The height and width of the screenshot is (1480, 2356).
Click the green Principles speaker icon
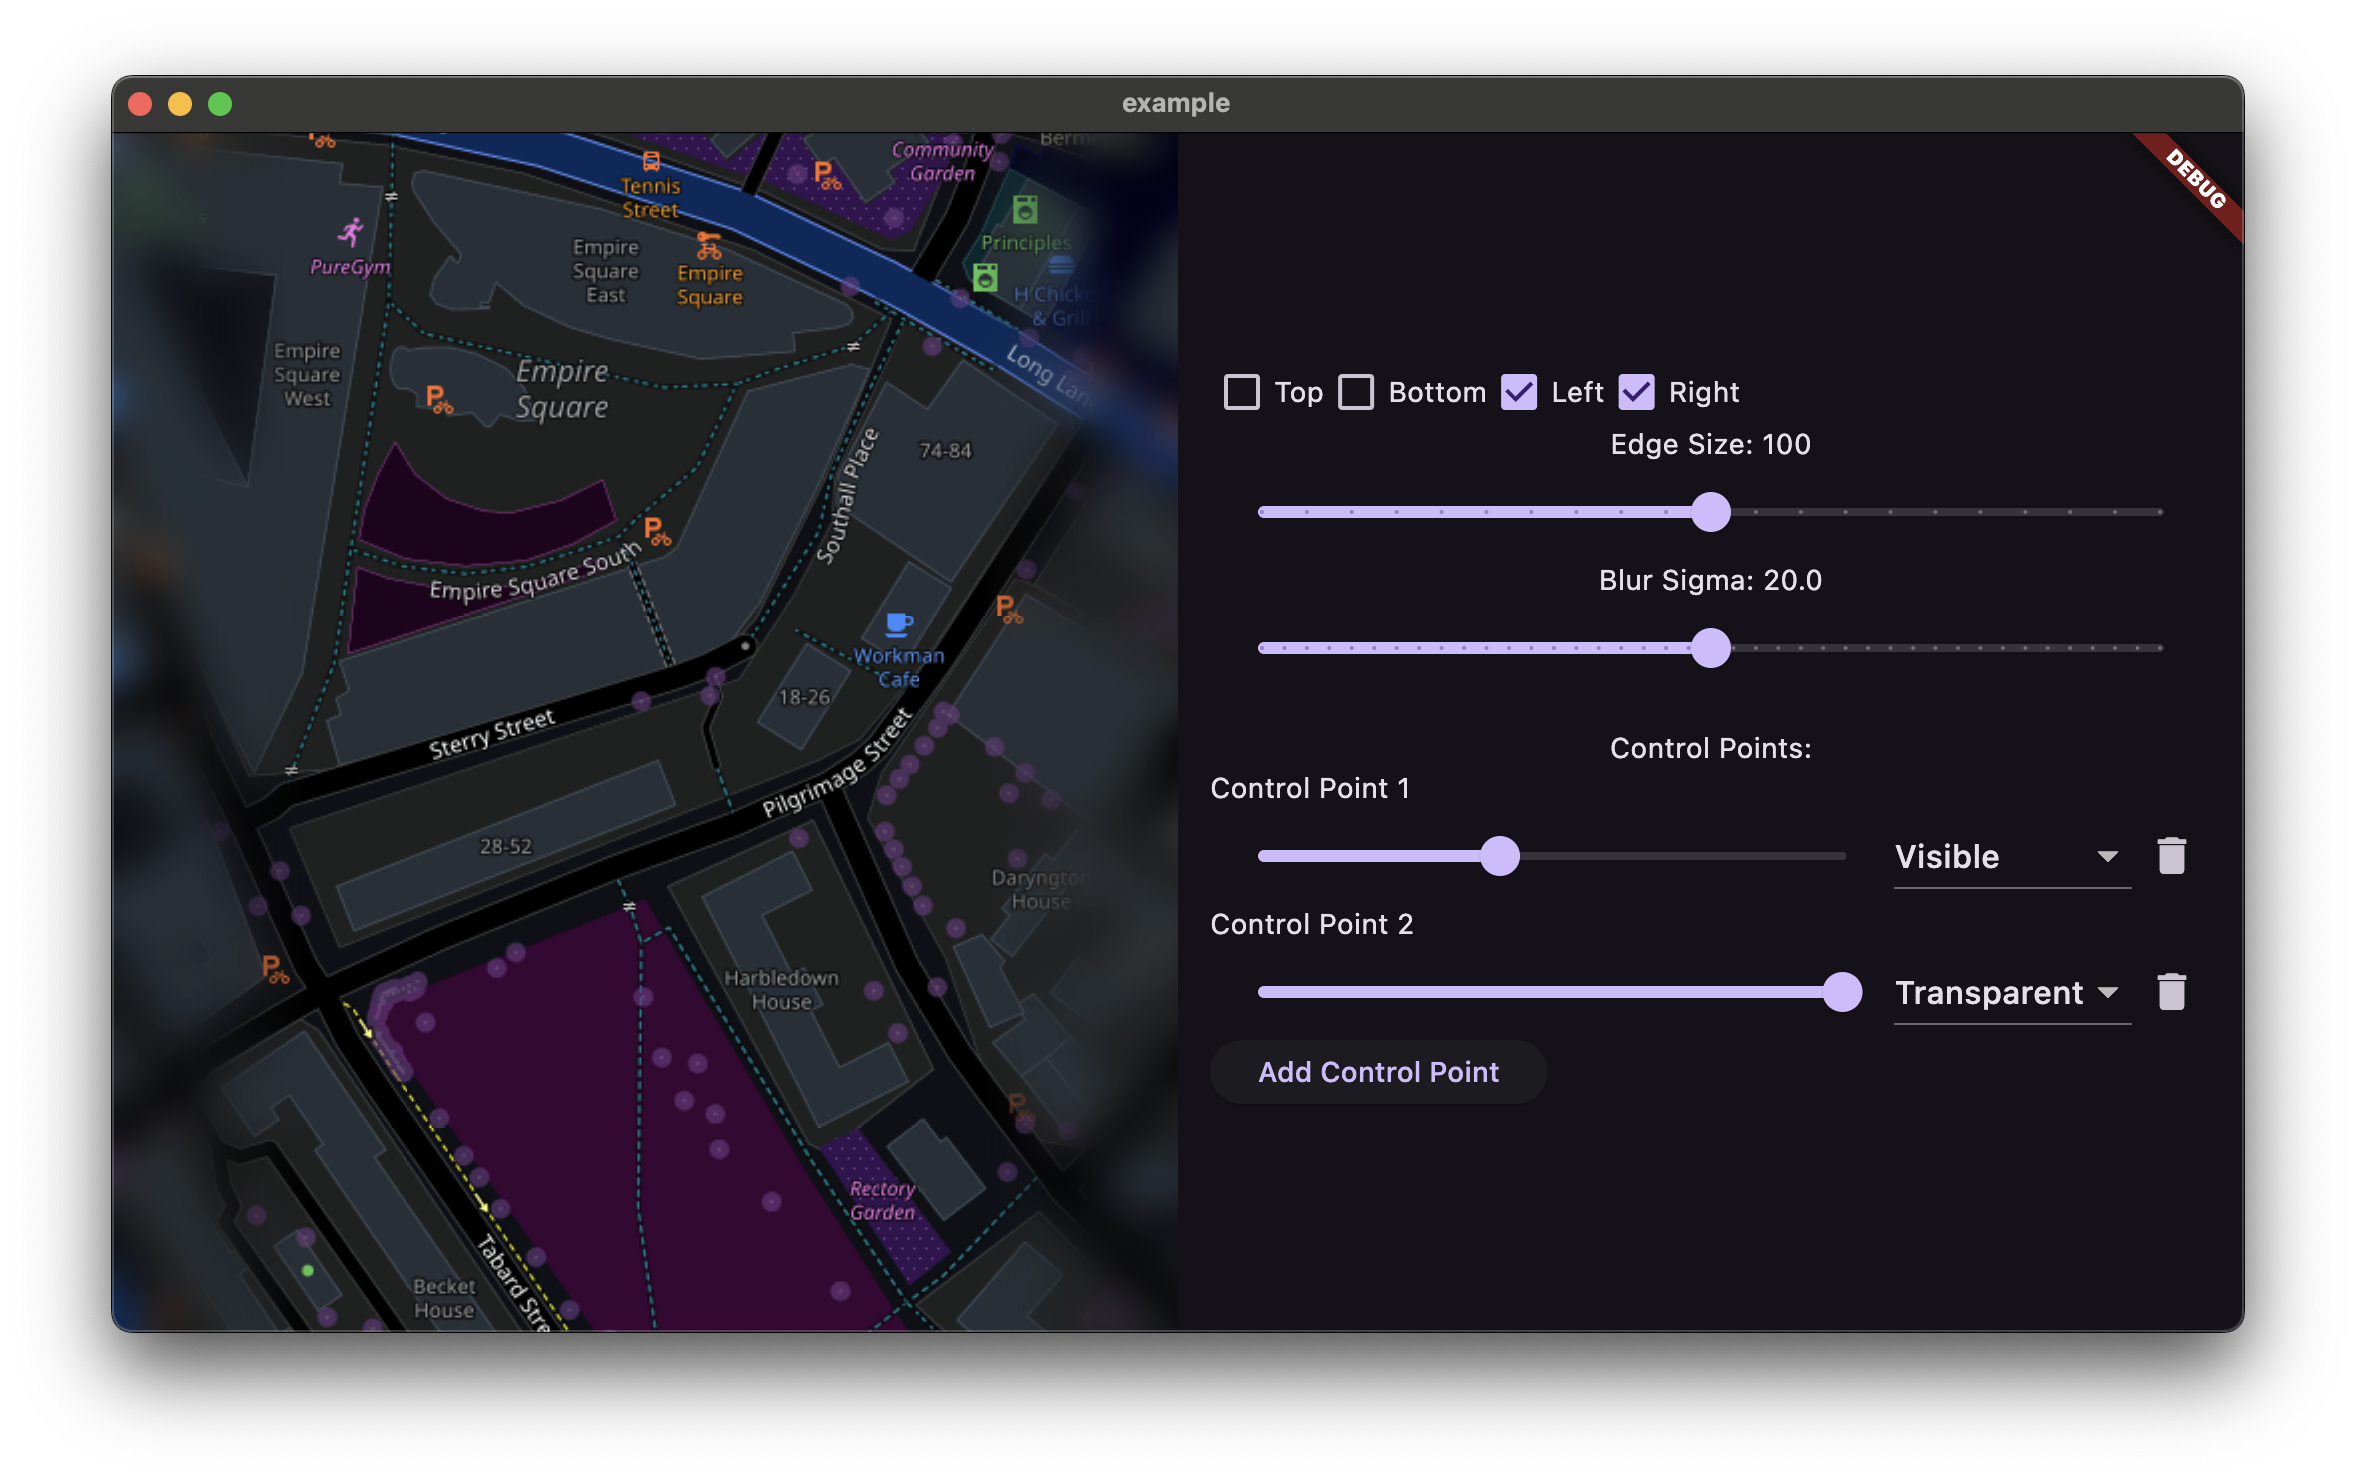(x=1025, y=210)
